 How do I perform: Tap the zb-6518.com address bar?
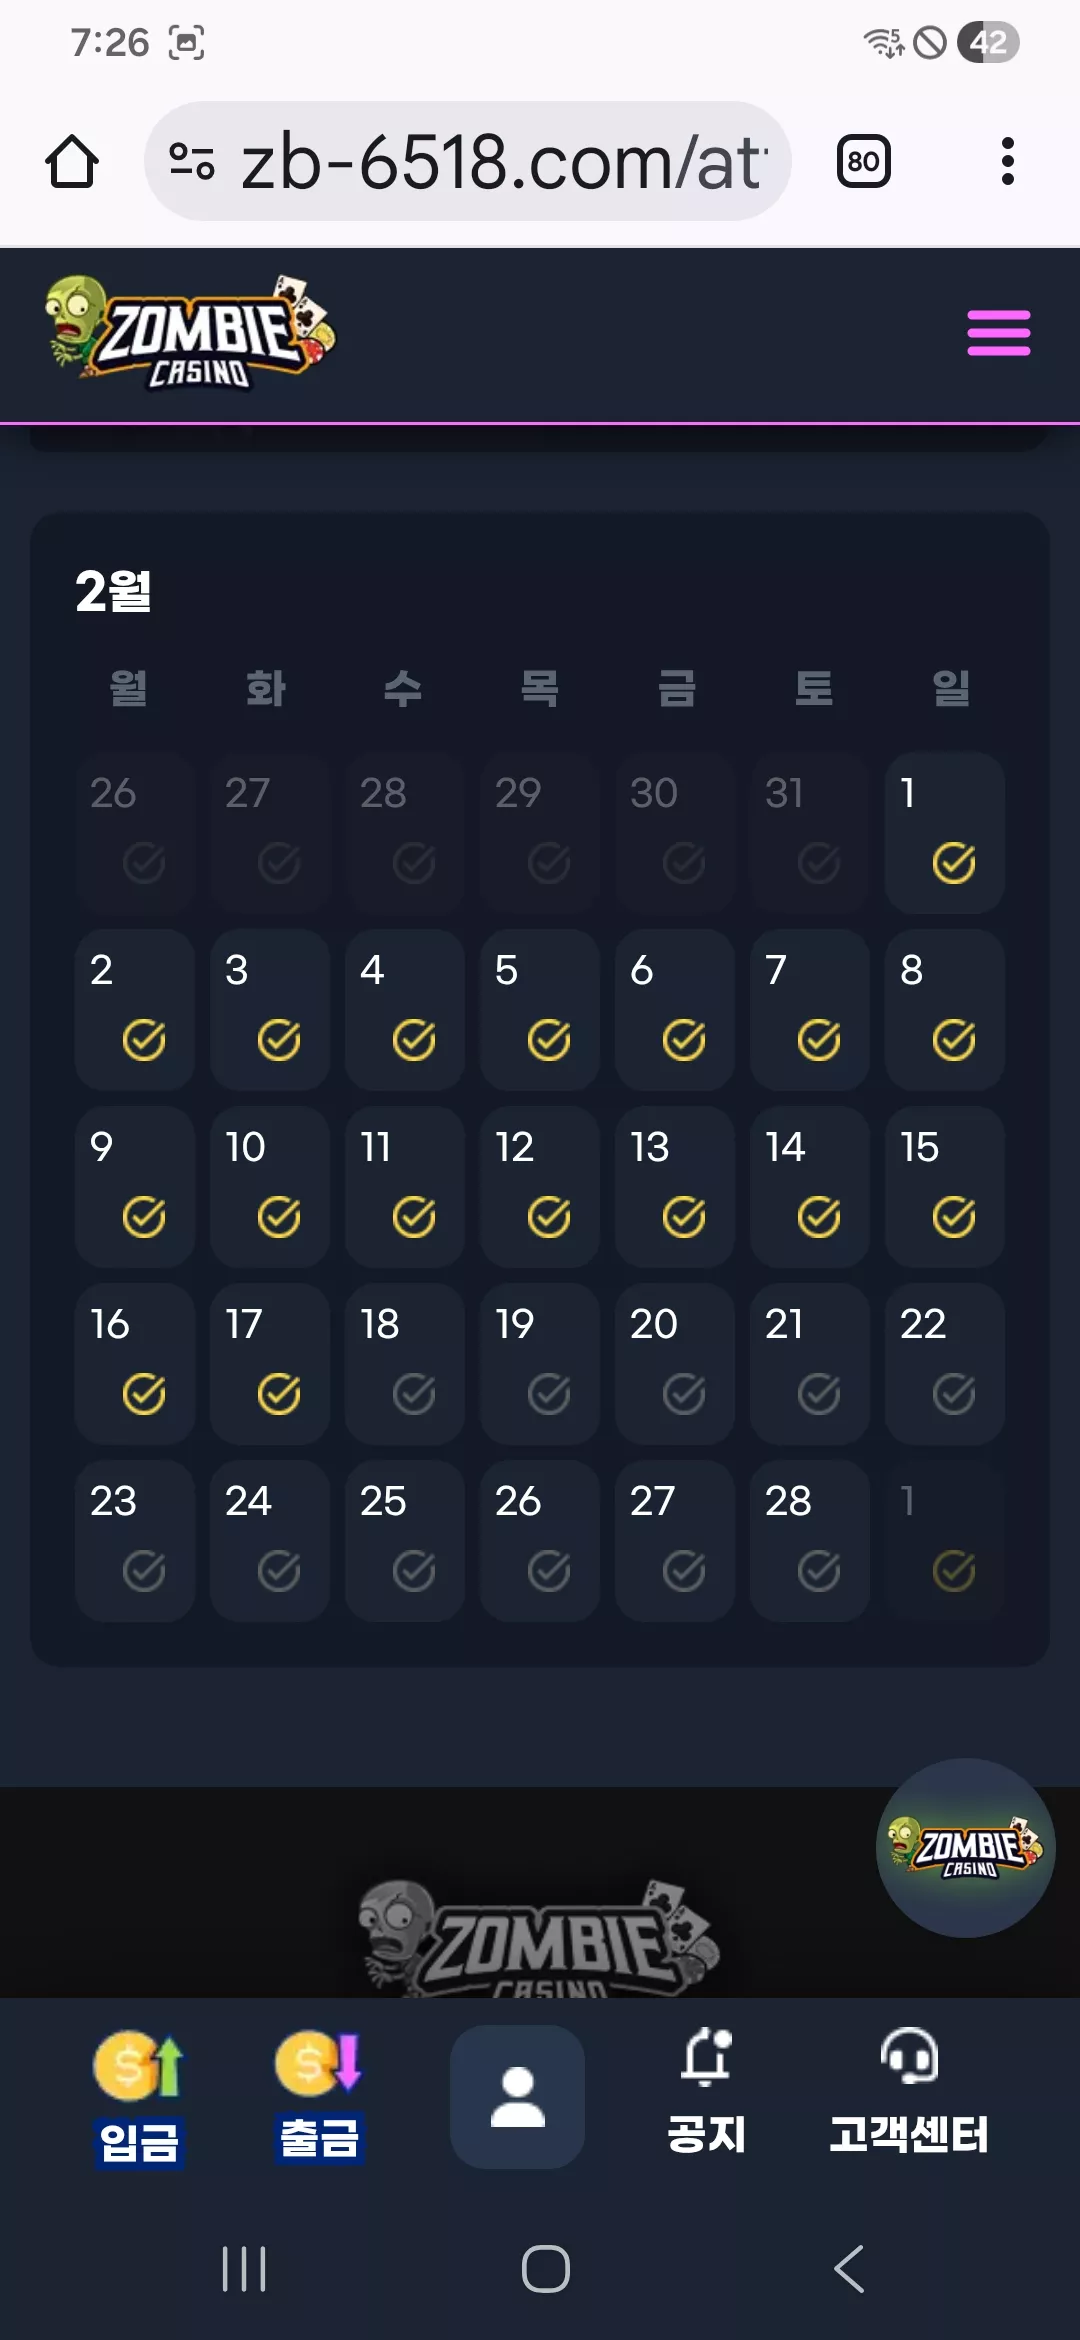468,161
